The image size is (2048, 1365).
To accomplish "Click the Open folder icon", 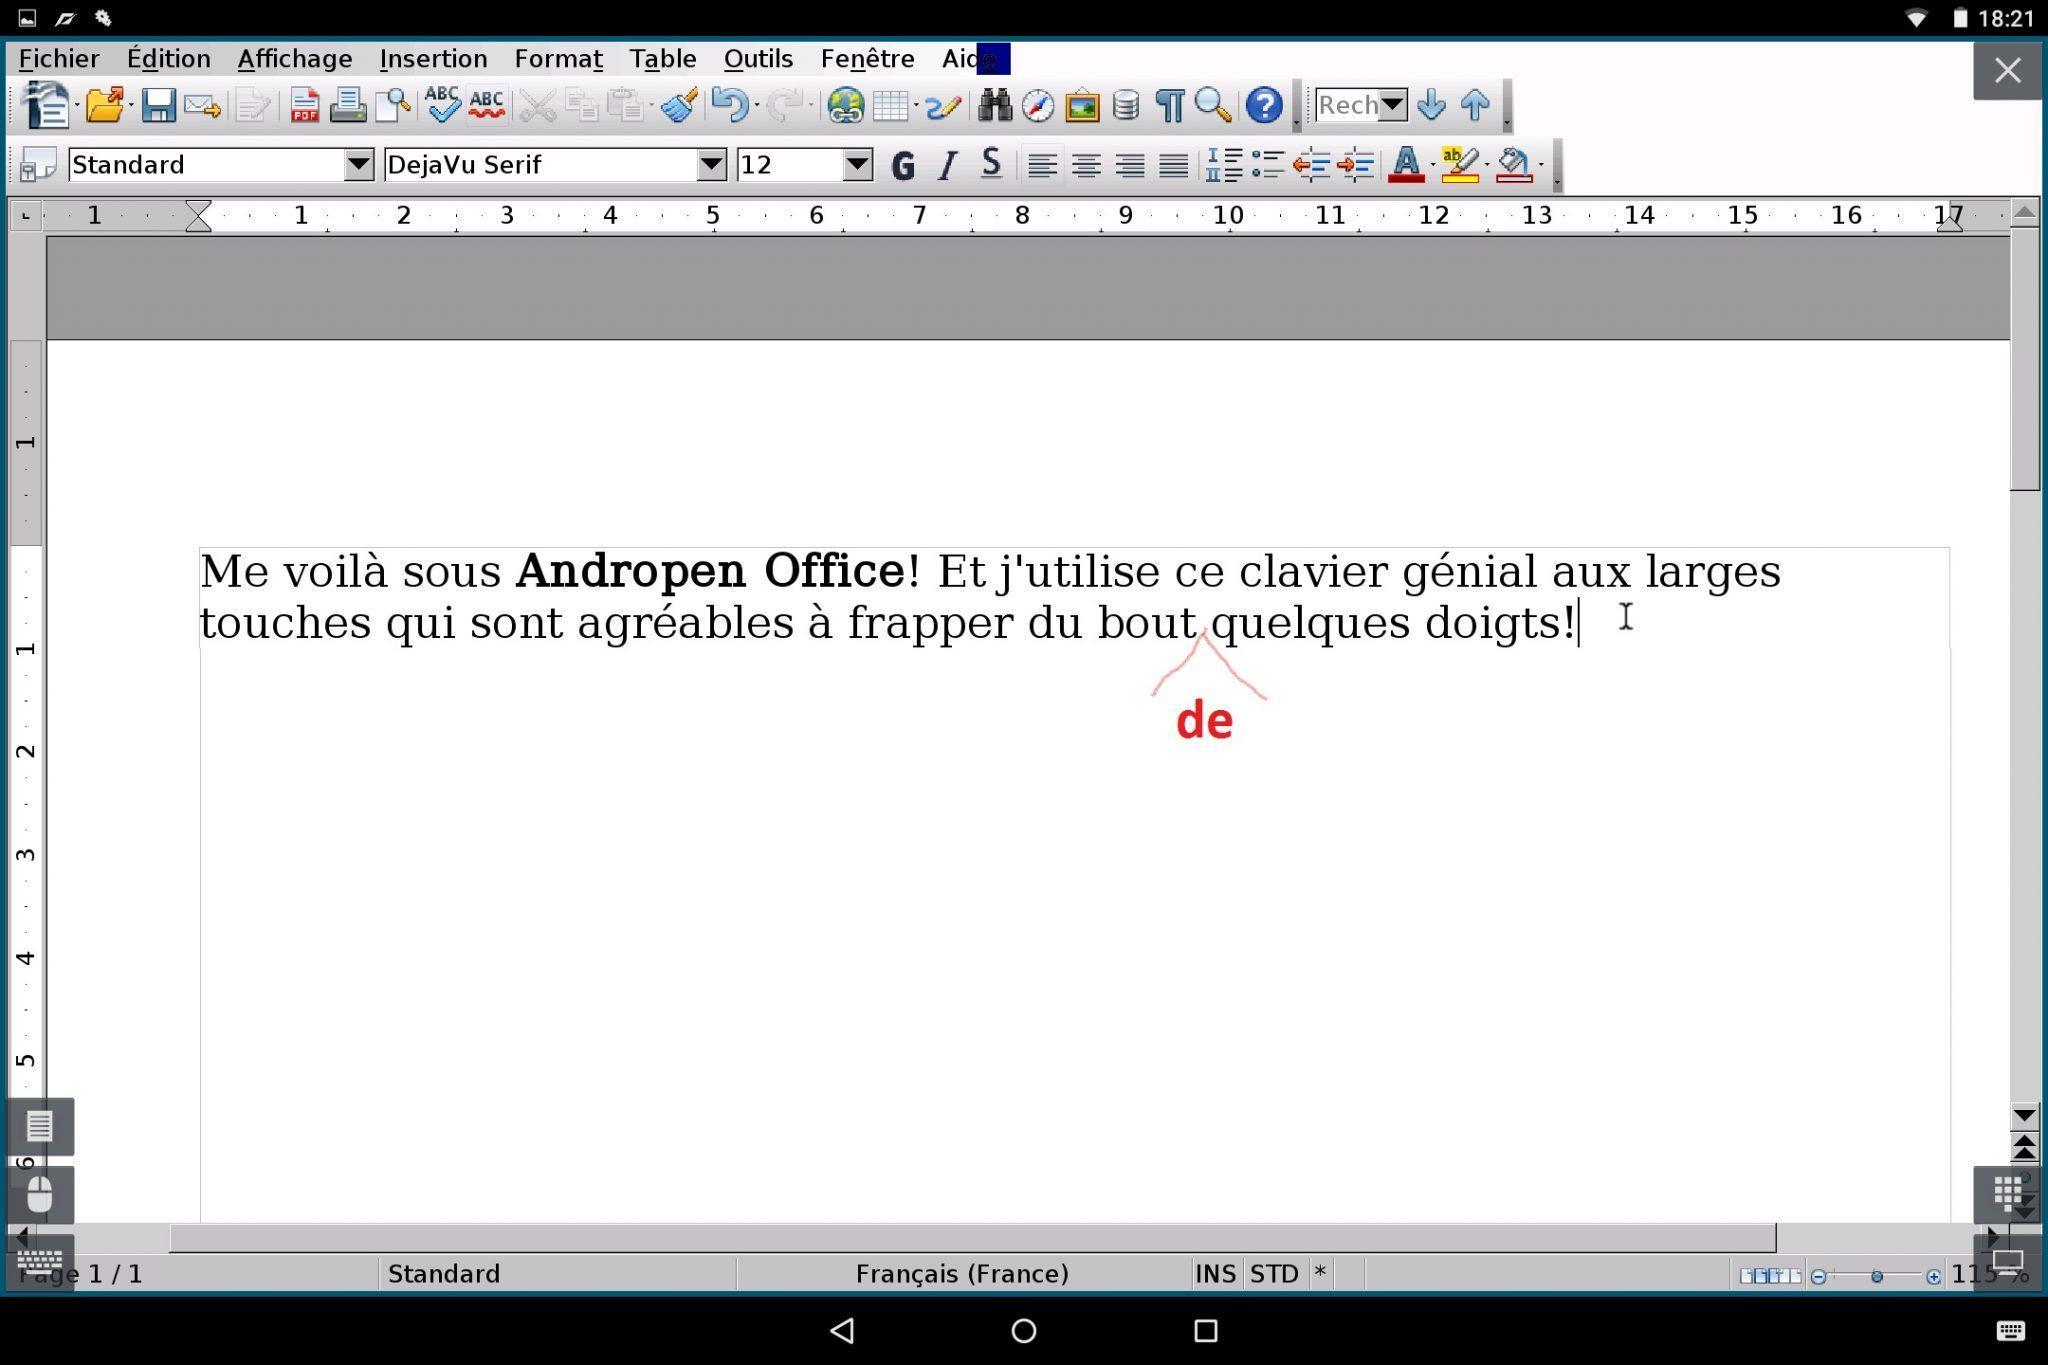I will pyautogui.click(x=103, y=105).
